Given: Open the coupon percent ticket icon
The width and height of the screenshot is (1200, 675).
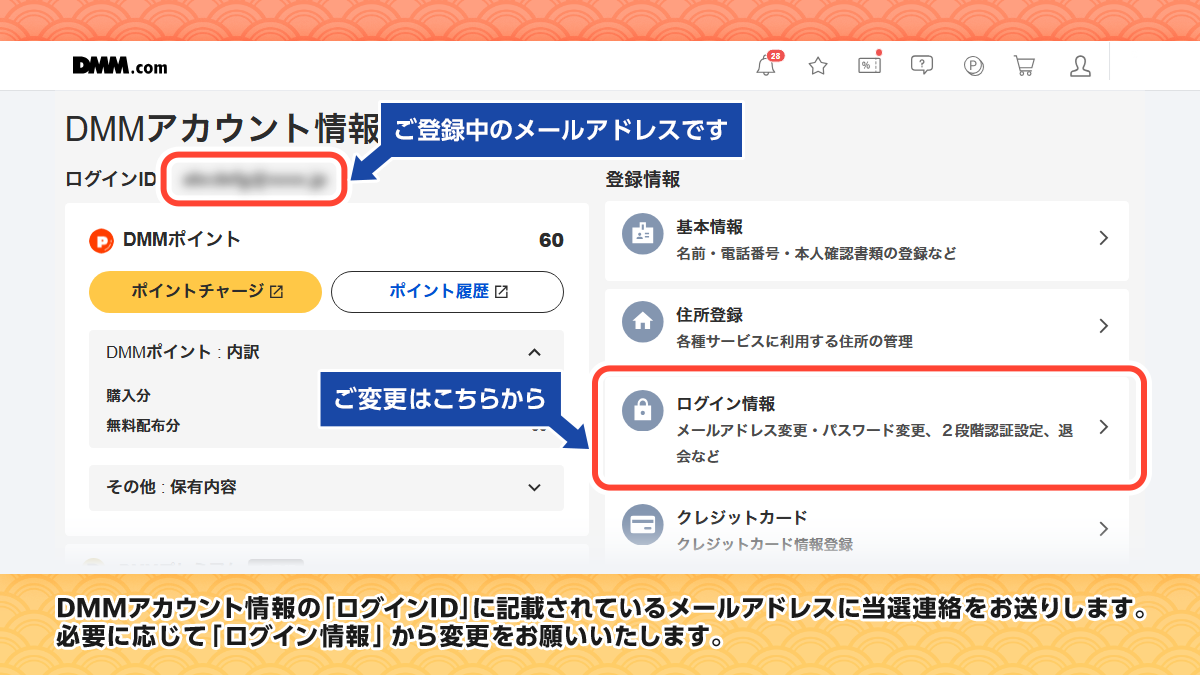Looking at the screenshot, I should click(x=870, y=66).
